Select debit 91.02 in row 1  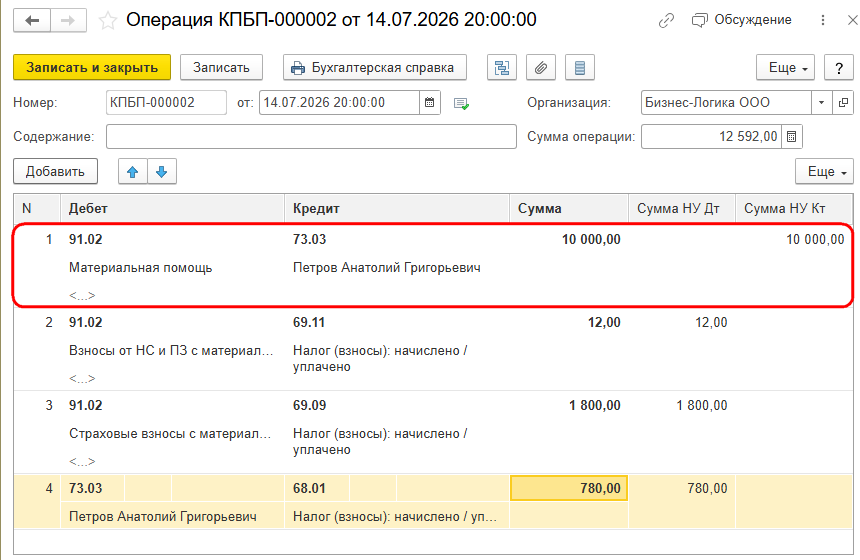(x=86, y=240)
